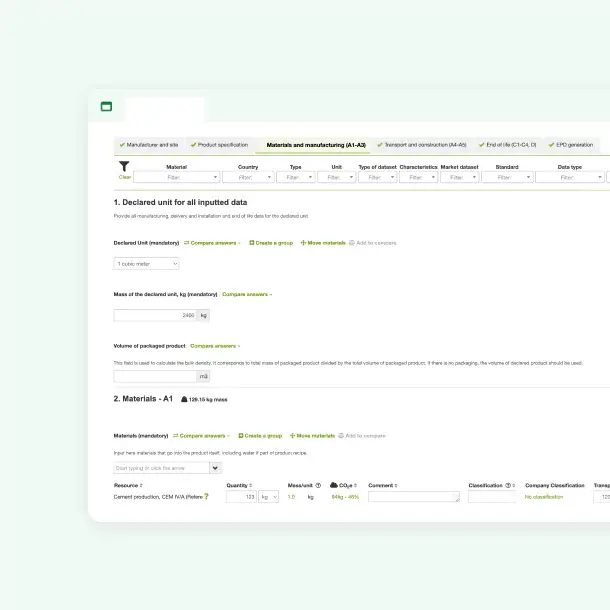Open the Standard filter dropdown

click(507, 177)
